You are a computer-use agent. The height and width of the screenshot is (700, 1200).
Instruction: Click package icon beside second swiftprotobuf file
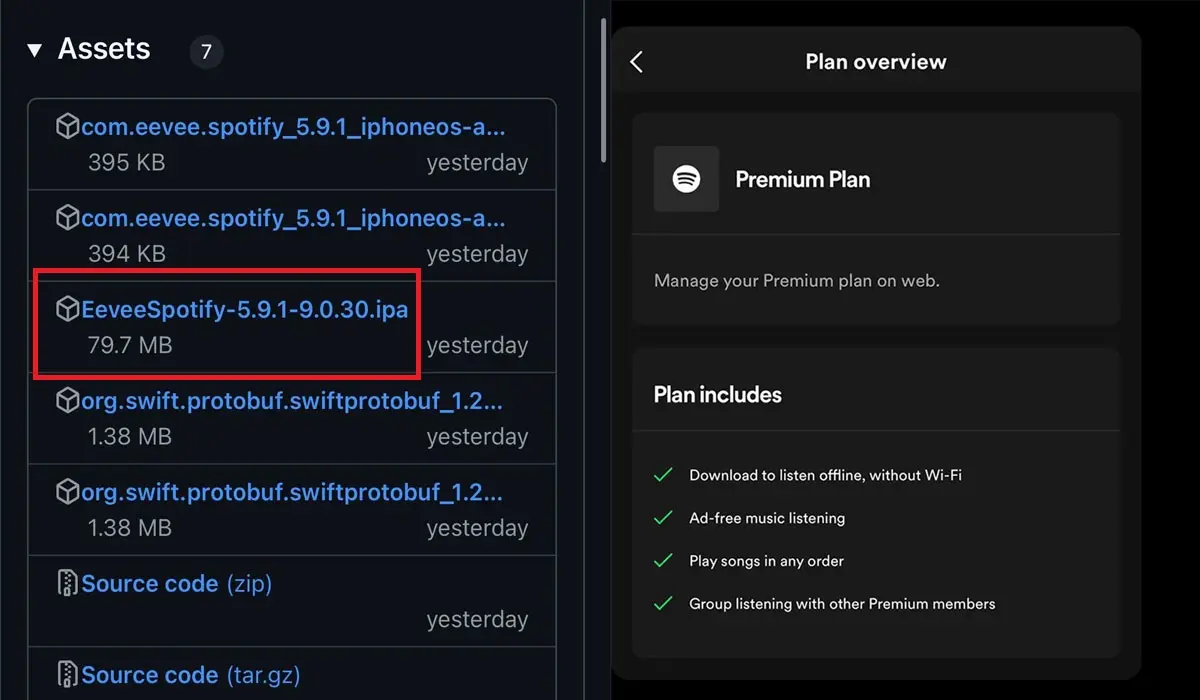click(x=67, y=492)
